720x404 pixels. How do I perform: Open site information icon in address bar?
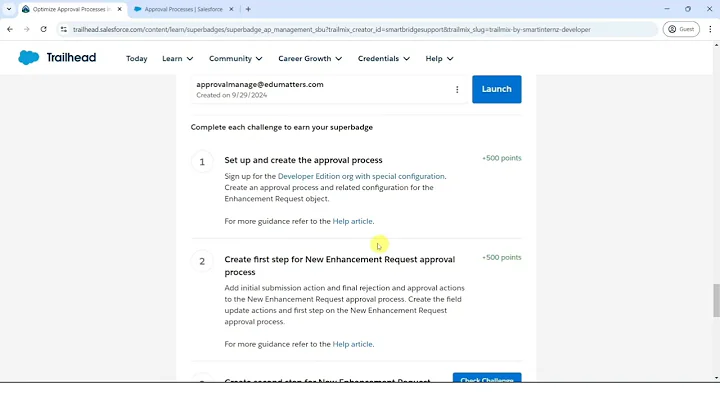click(x=64, y=29)
